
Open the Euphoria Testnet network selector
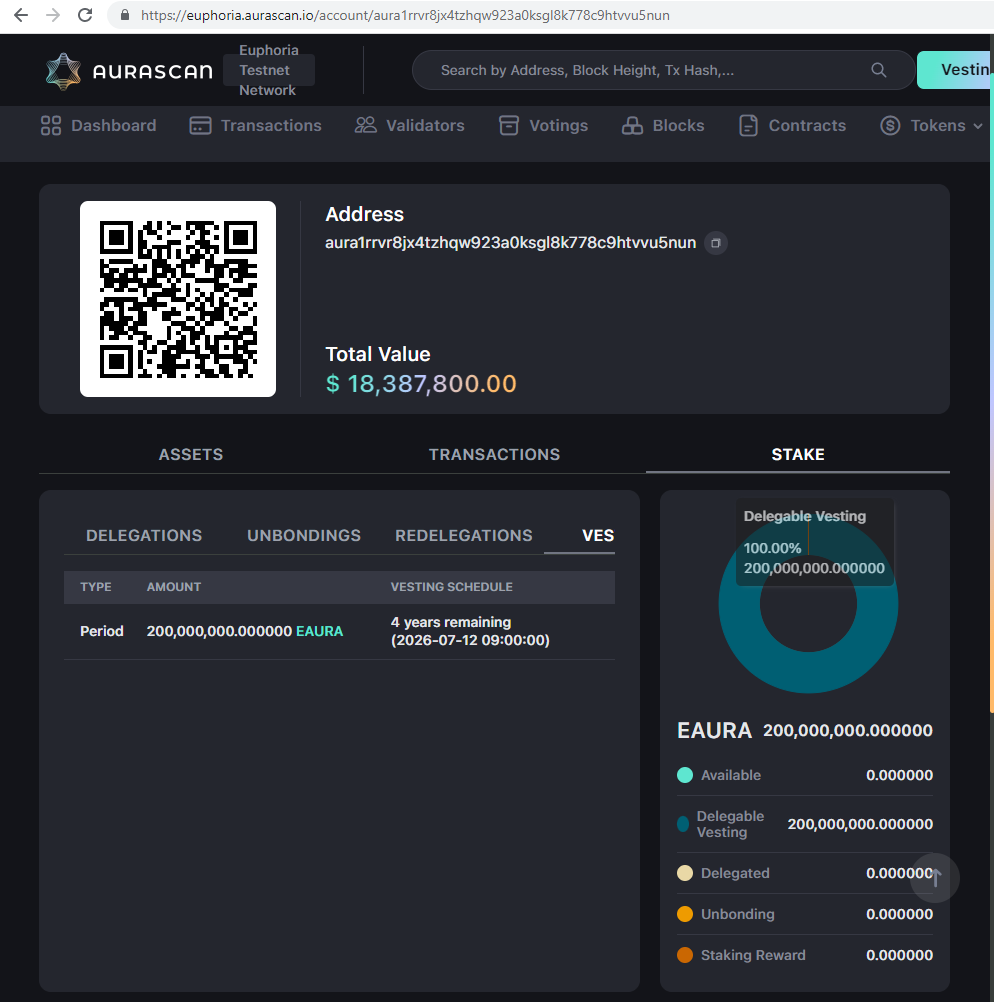pos(268,70)
